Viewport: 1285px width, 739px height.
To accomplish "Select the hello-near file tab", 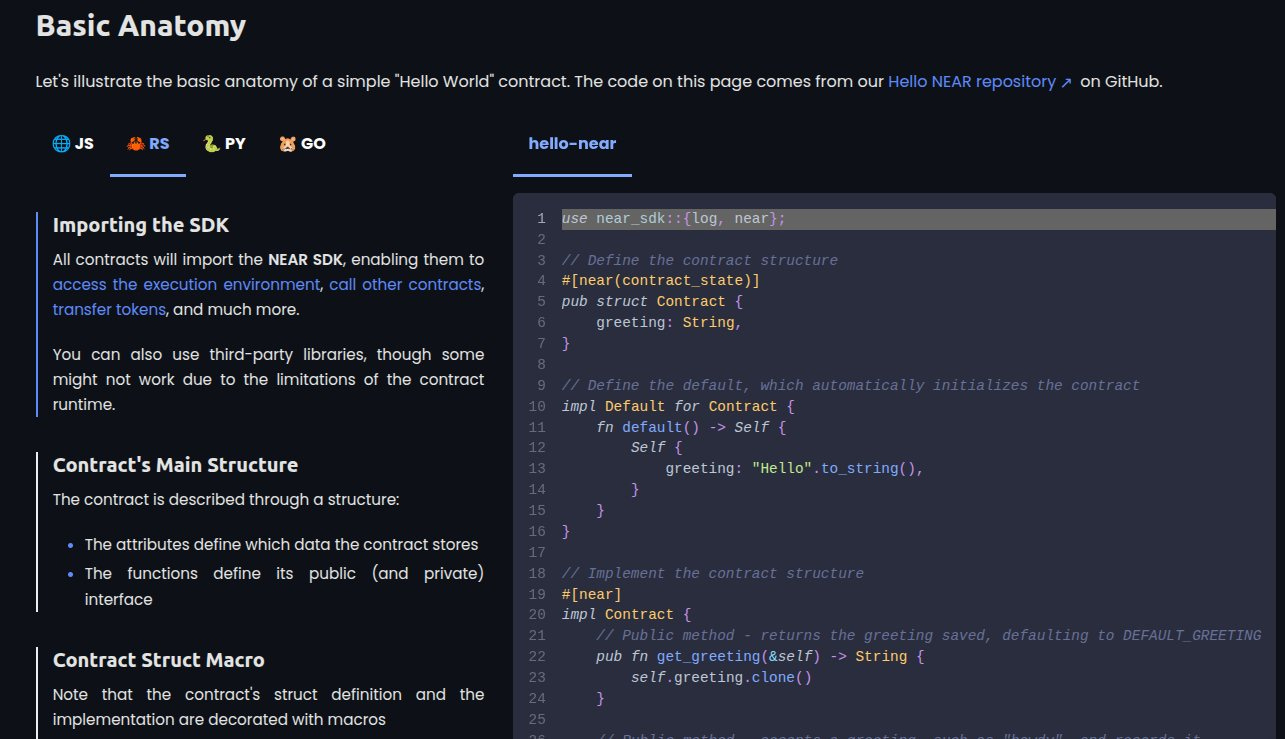I will 572,143.
